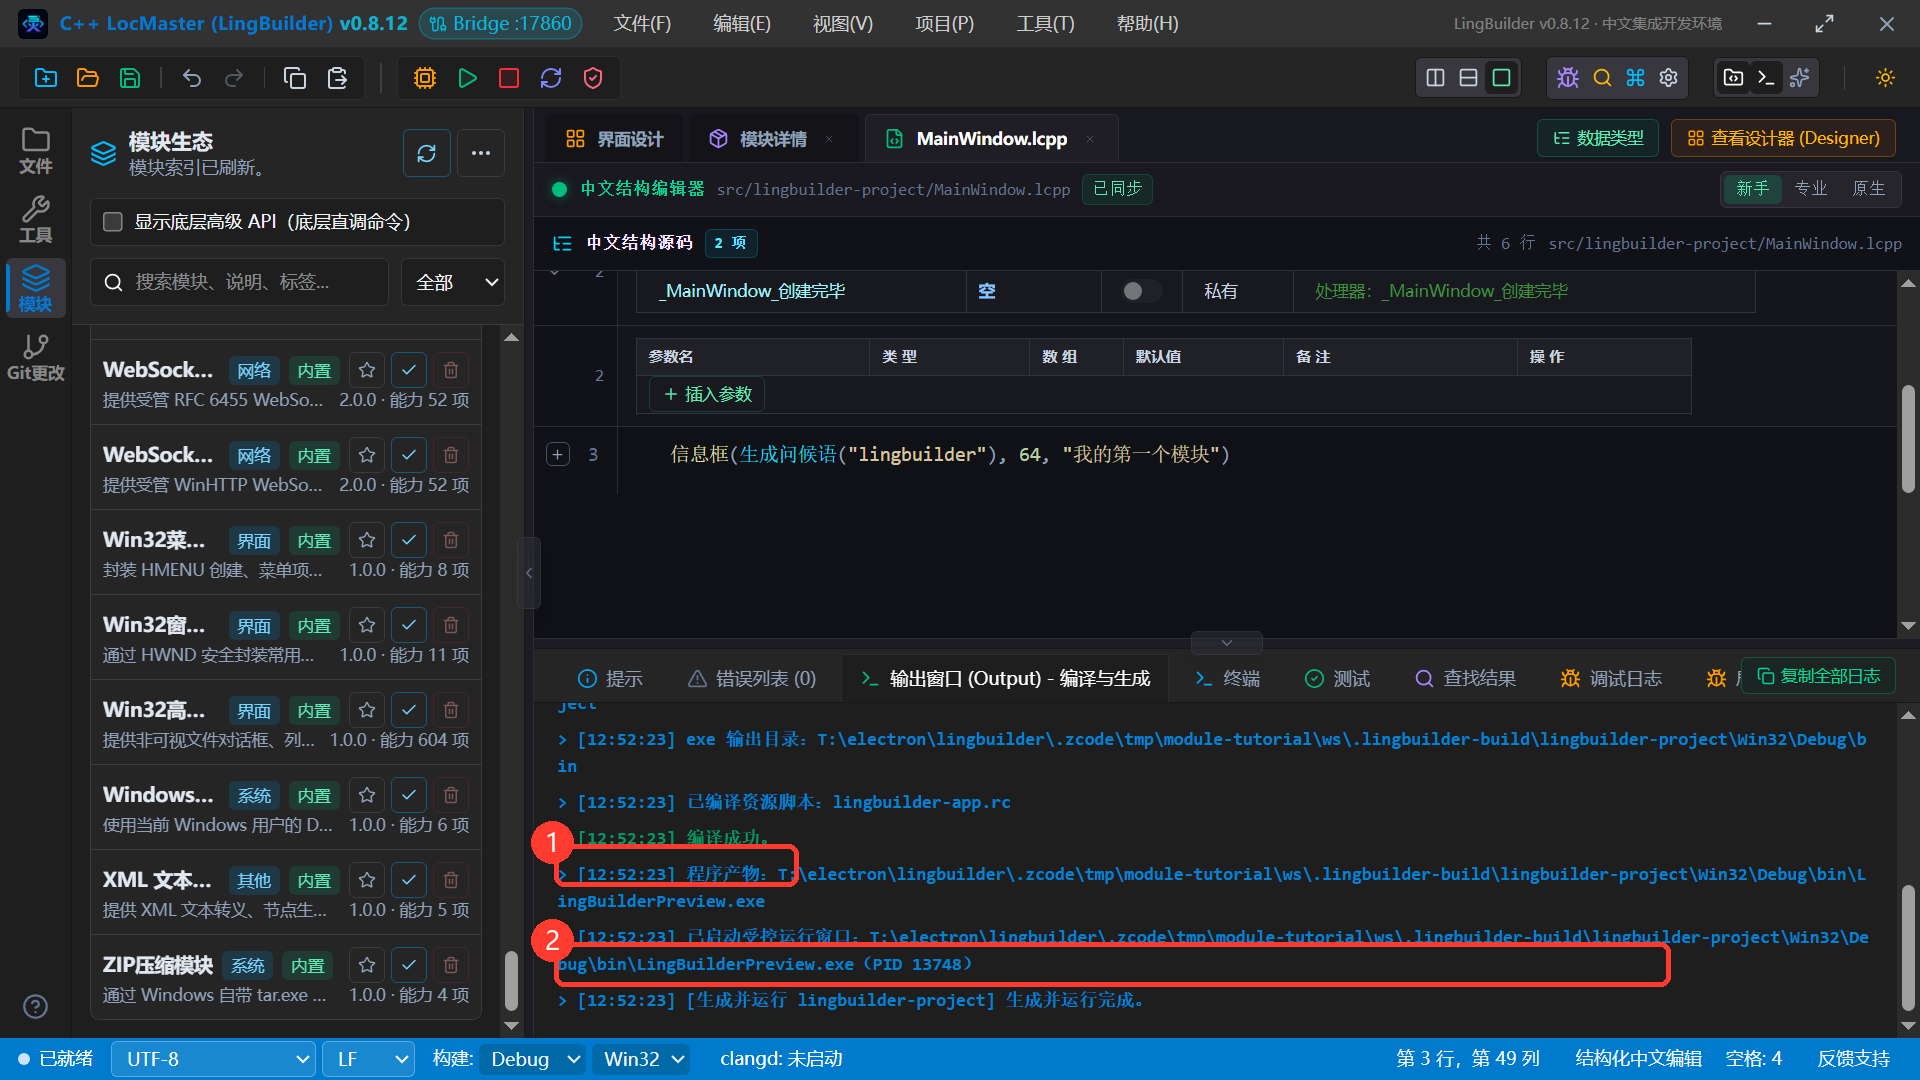
Task: Refresh the 模块生态 module index
Action: click(x=427, y=153)
